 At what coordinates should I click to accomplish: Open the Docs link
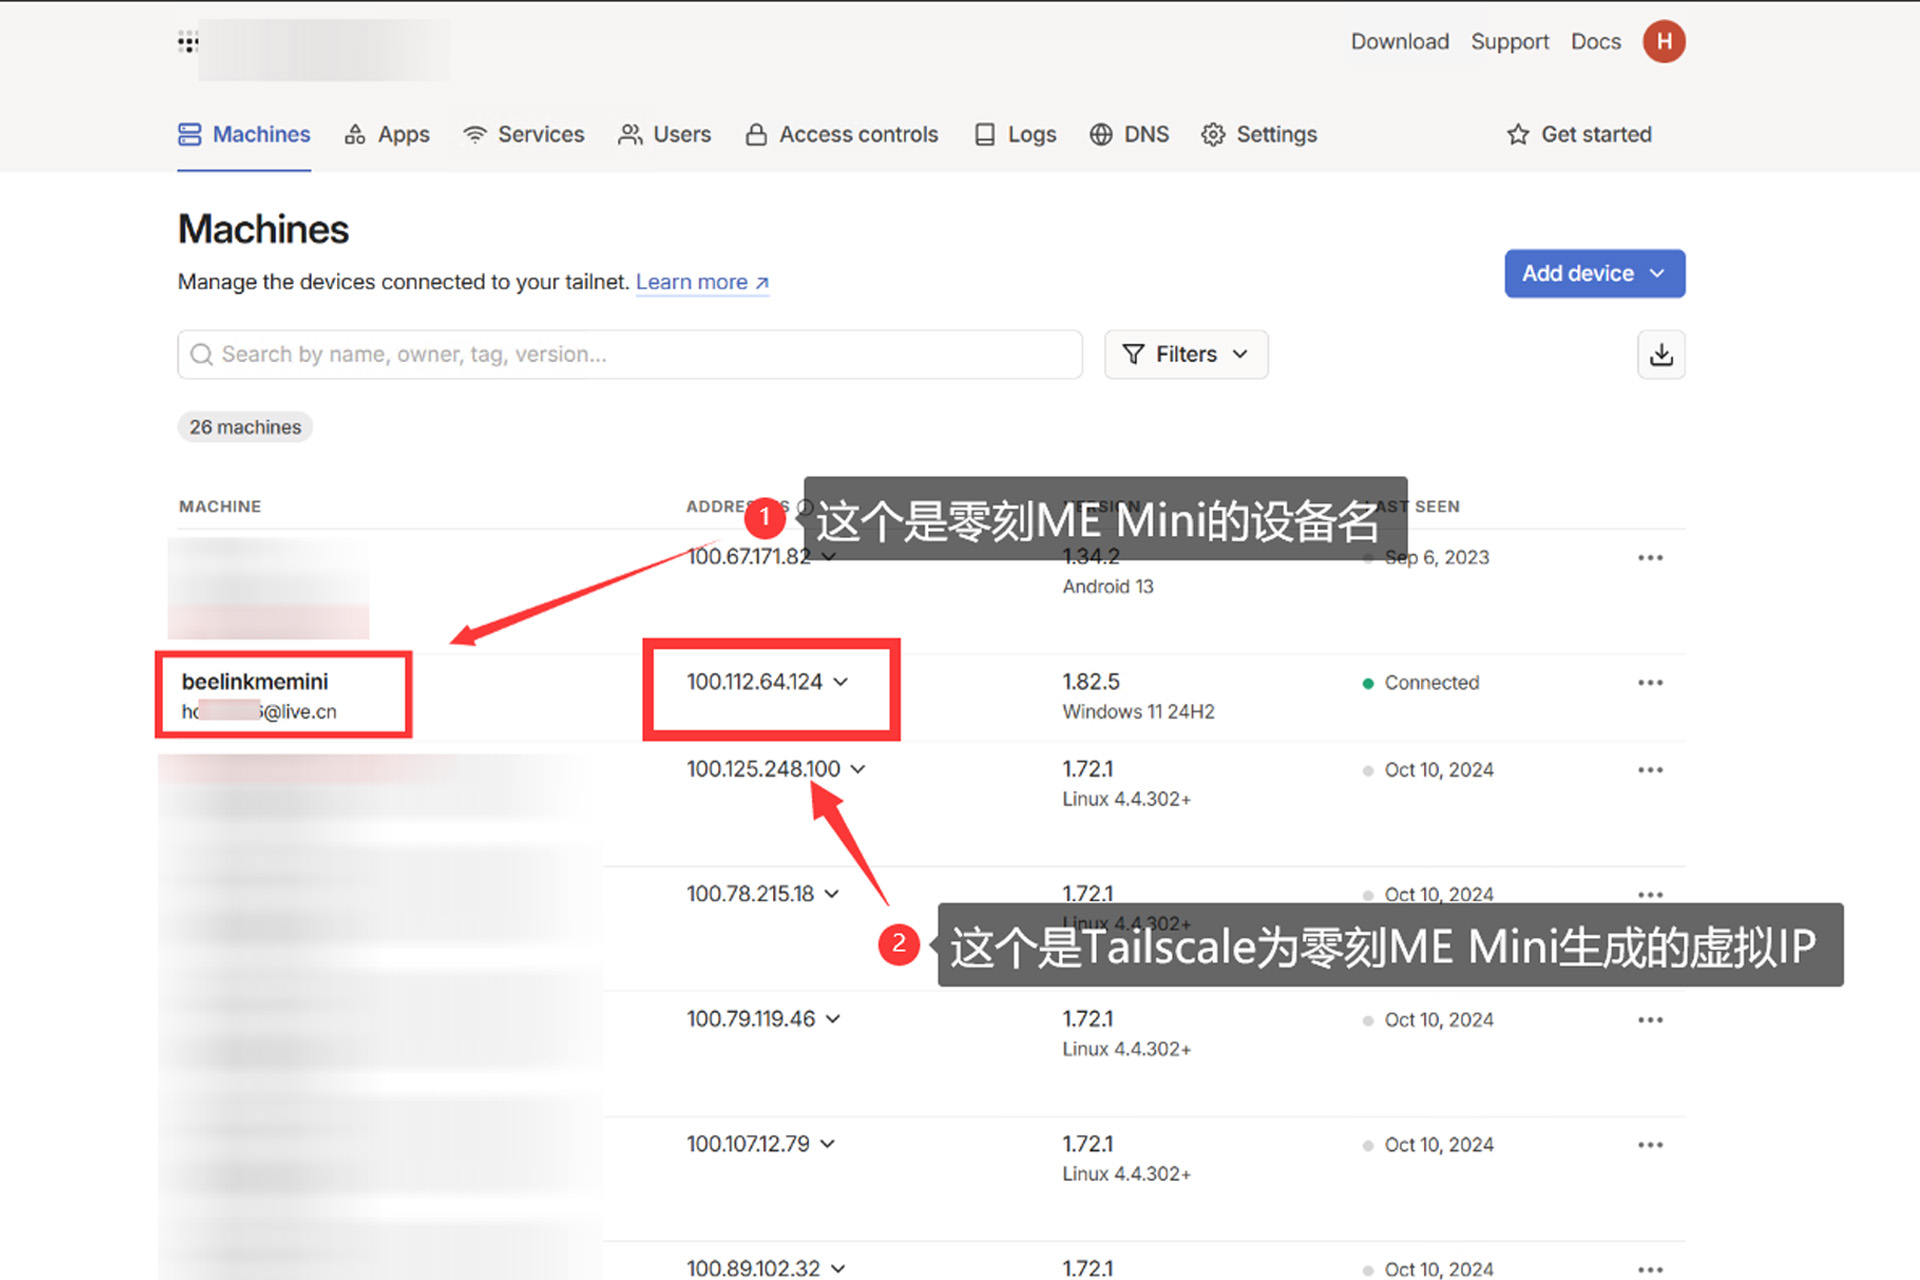pyautogui.click(x=1596, y=42)
